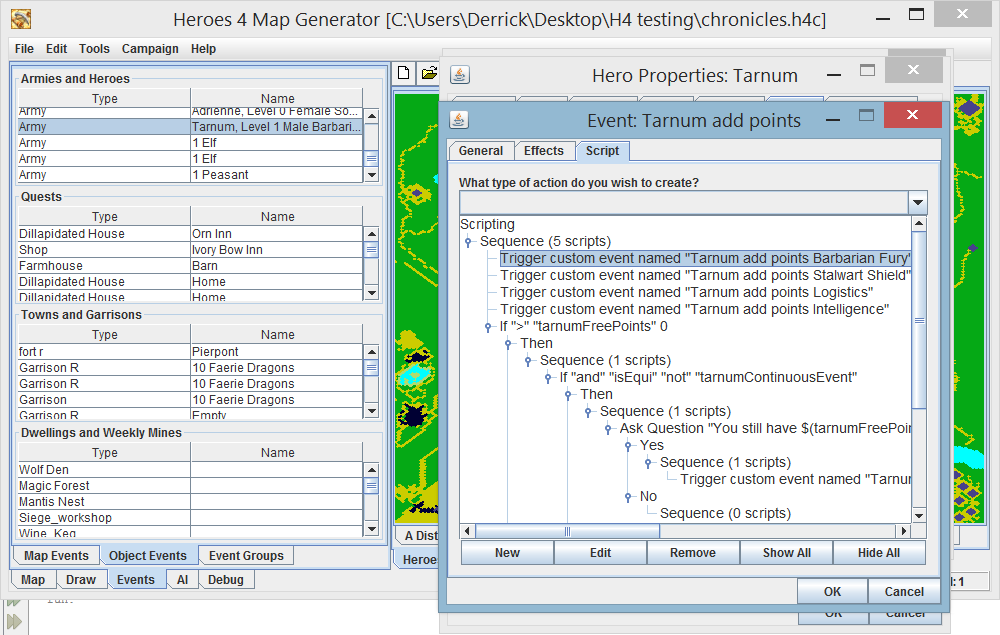This screenshot has height=635, width=1000.
Task: Click the Java icon in Event window title
Action: point(459,120)
